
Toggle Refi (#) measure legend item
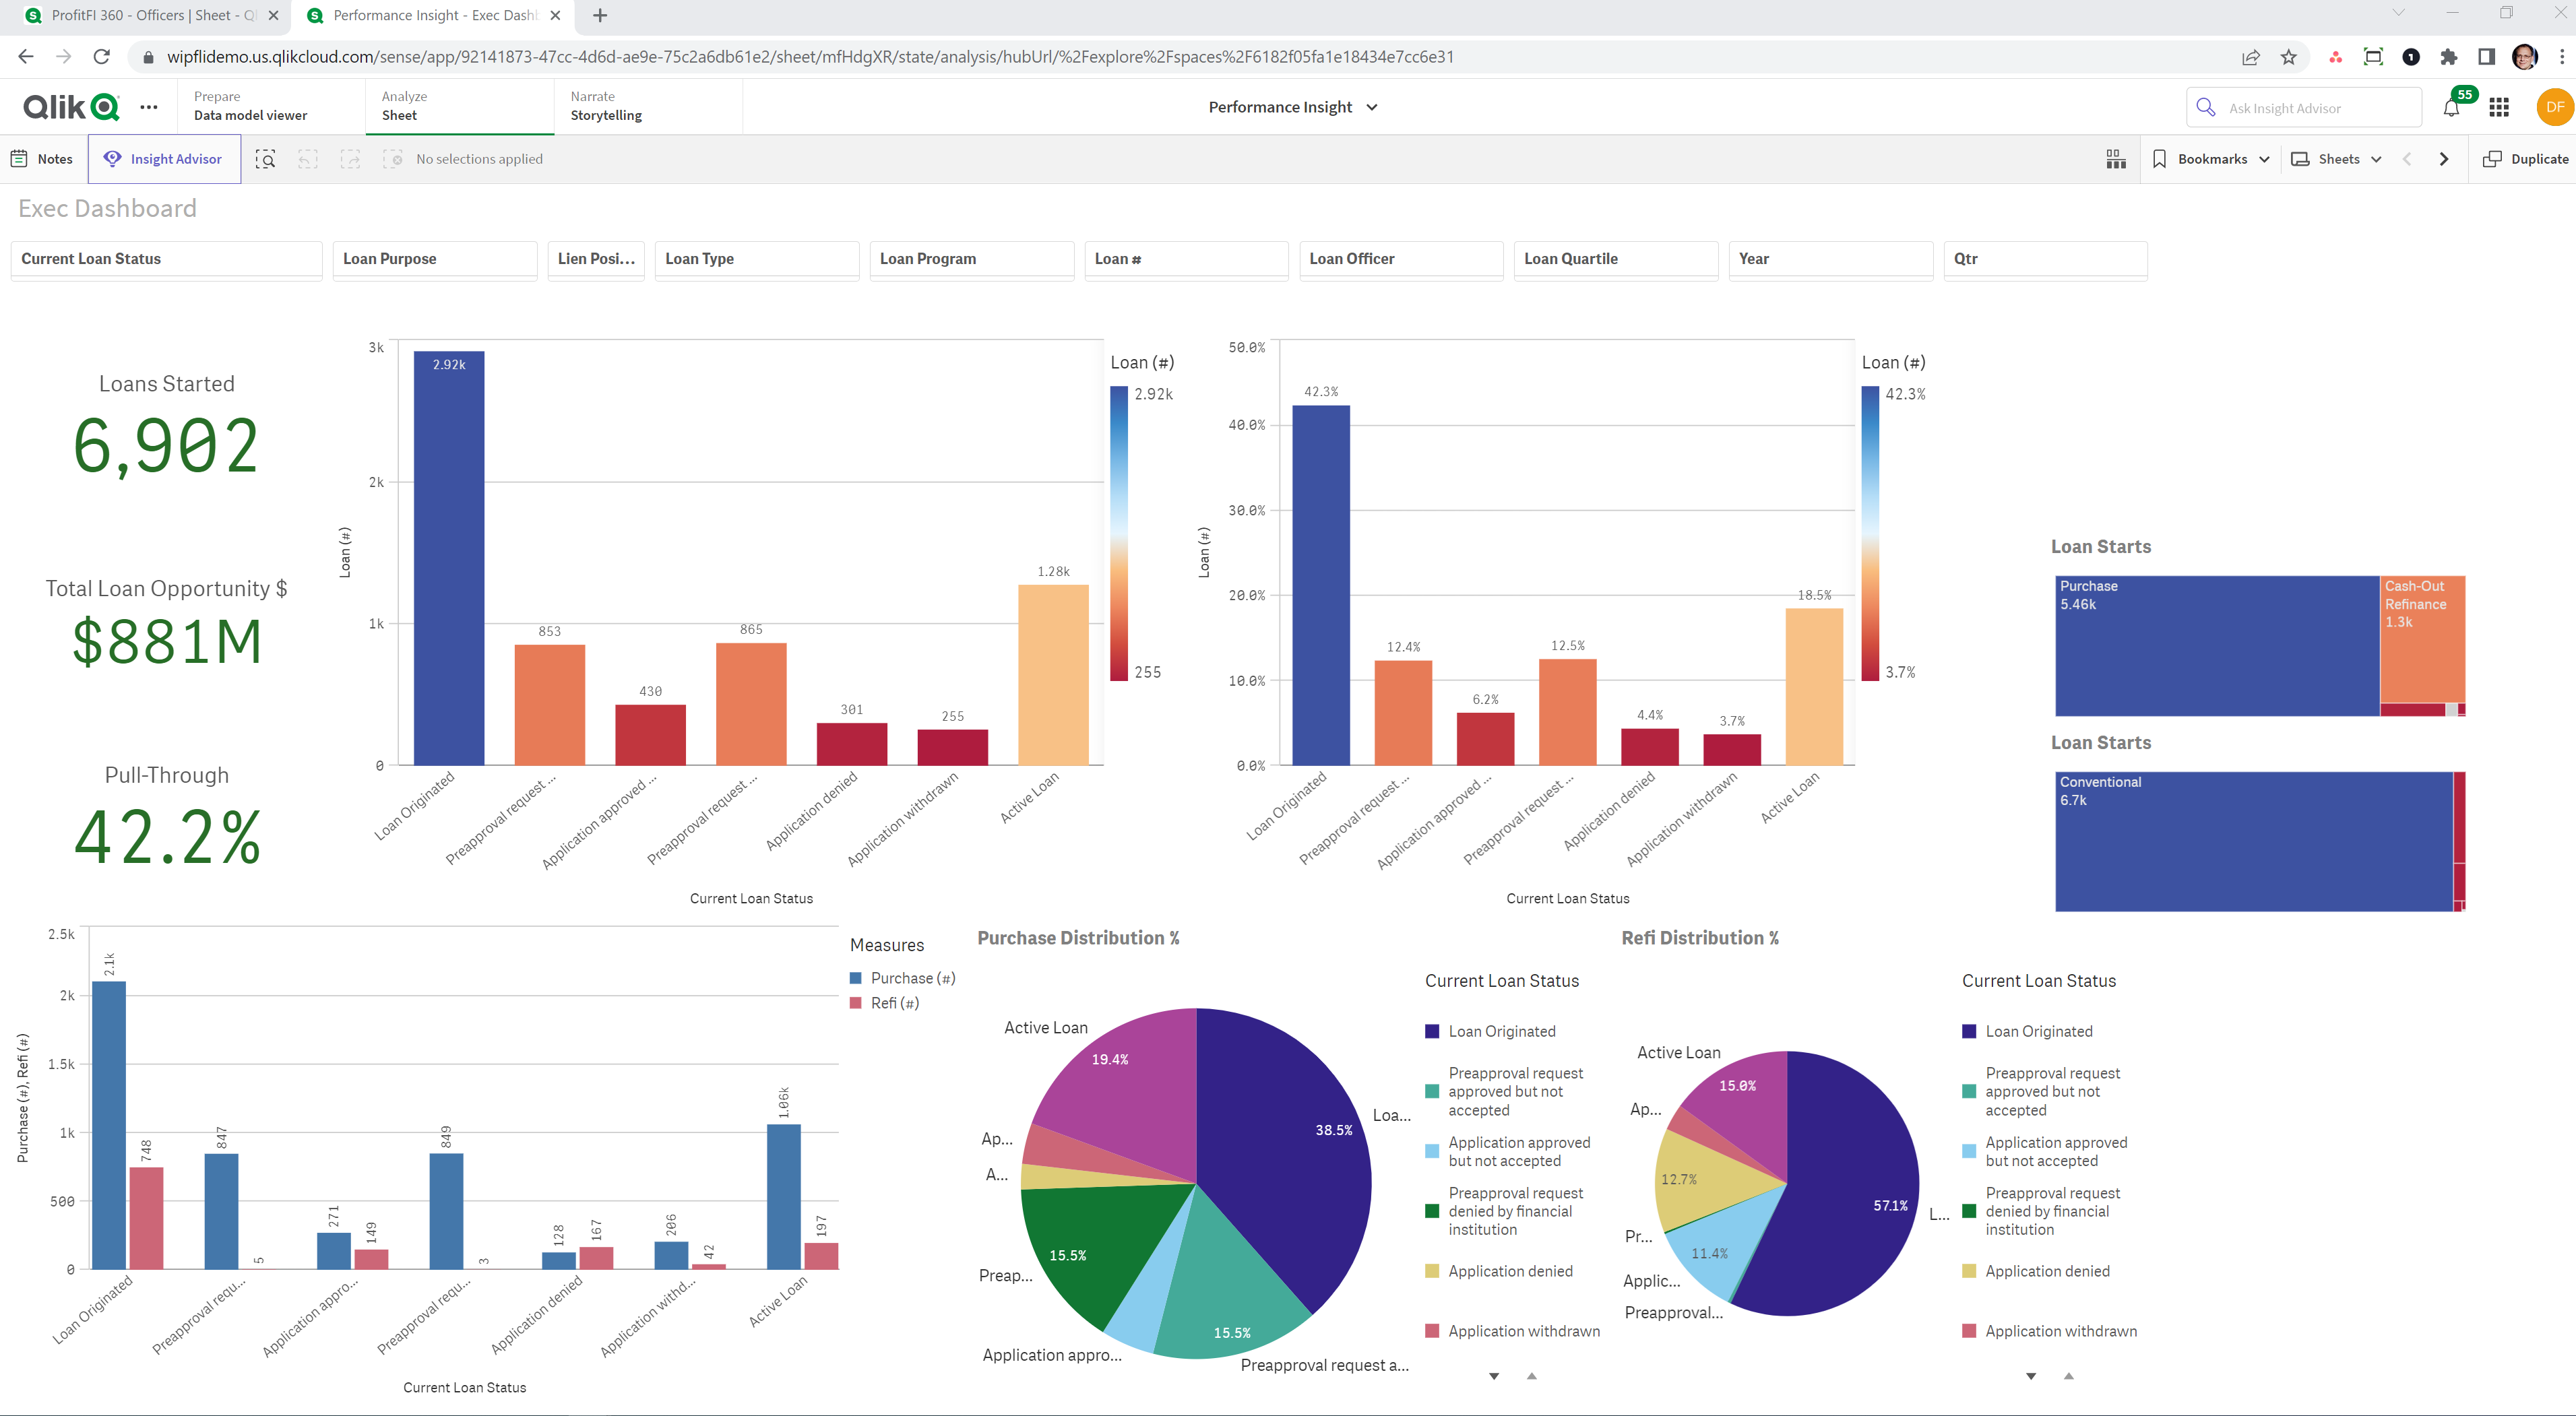tap(894, 1003)
